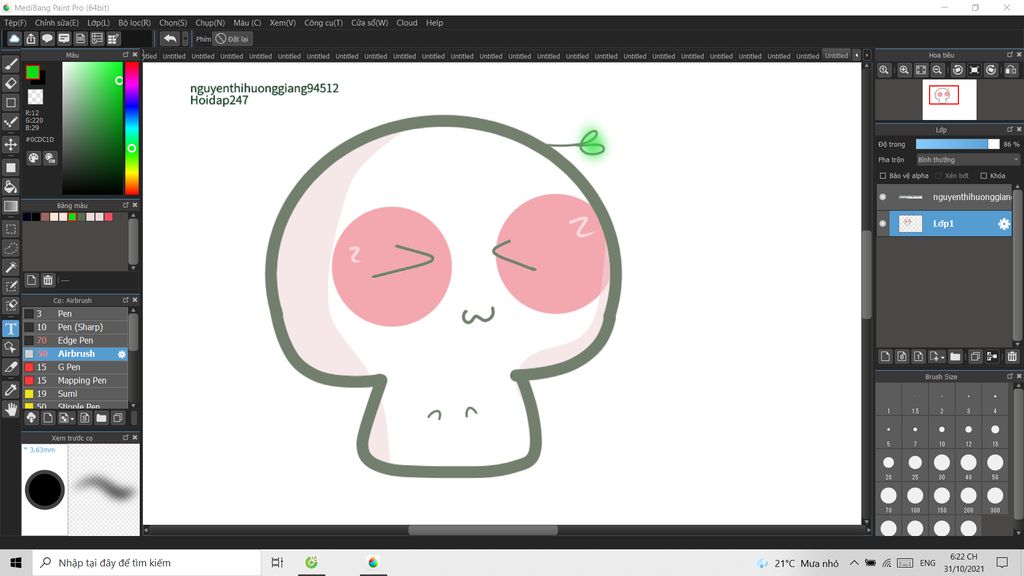
Task: Click the Đặt lại snap reset button
Action: 233,39
